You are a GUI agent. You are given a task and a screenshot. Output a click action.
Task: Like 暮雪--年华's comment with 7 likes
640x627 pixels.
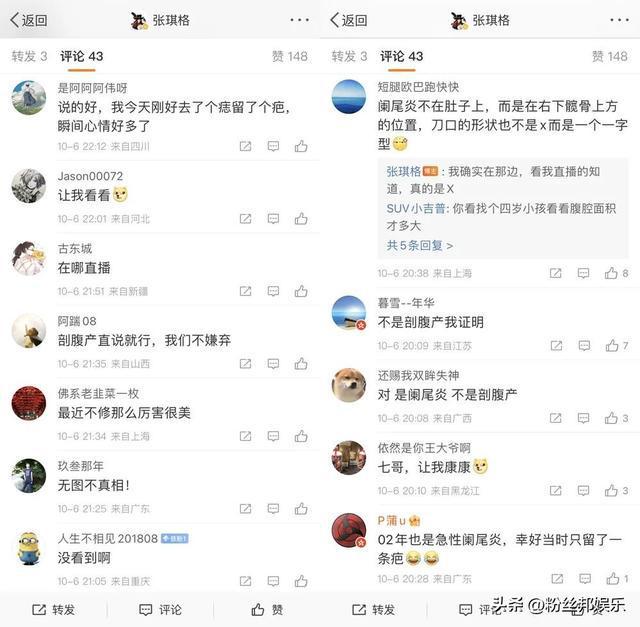point(617,346)
